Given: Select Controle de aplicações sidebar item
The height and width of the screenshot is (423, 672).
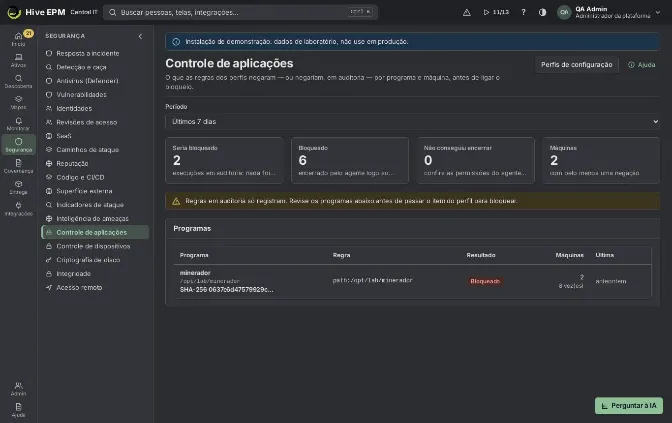Looking at the screenshot, I should 95,232.
